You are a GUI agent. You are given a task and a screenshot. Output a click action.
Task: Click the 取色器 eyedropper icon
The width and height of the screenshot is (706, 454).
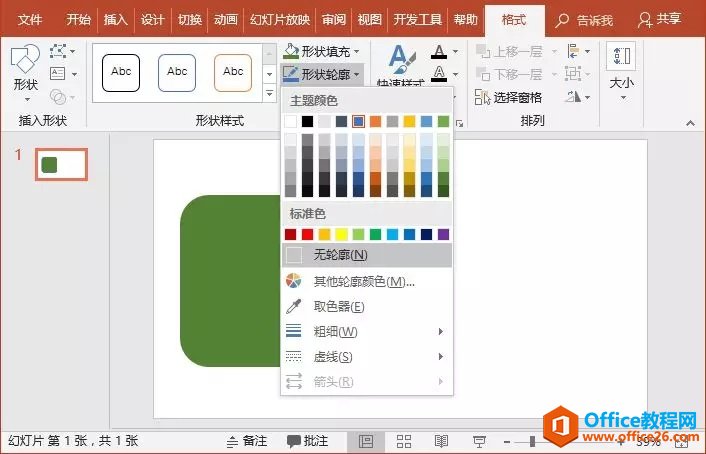tap(294, 307)
